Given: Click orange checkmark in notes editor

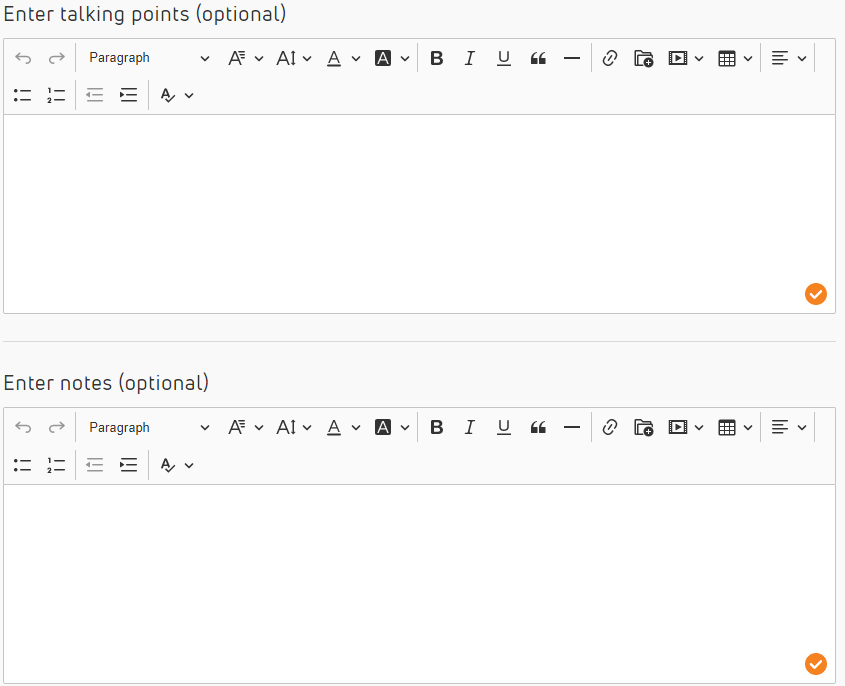Looking at the screenshot, I should point(815,664).
